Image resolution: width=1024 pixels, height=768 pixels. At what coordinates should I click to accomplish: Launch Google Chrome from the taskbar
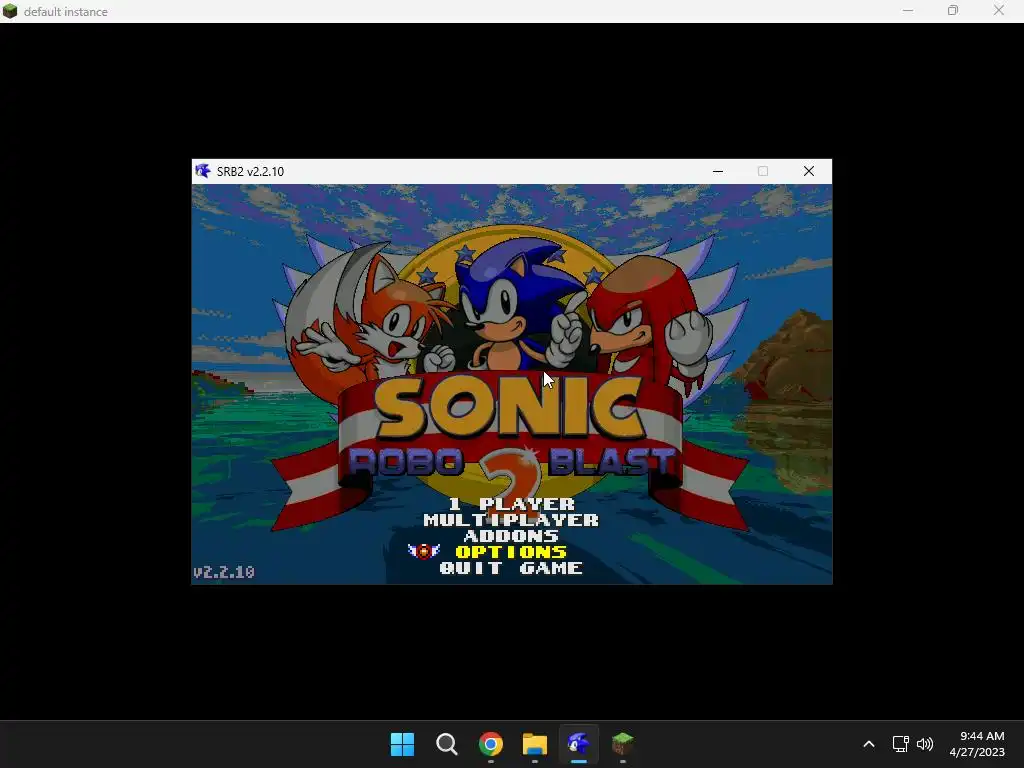(x=490, y=744)
